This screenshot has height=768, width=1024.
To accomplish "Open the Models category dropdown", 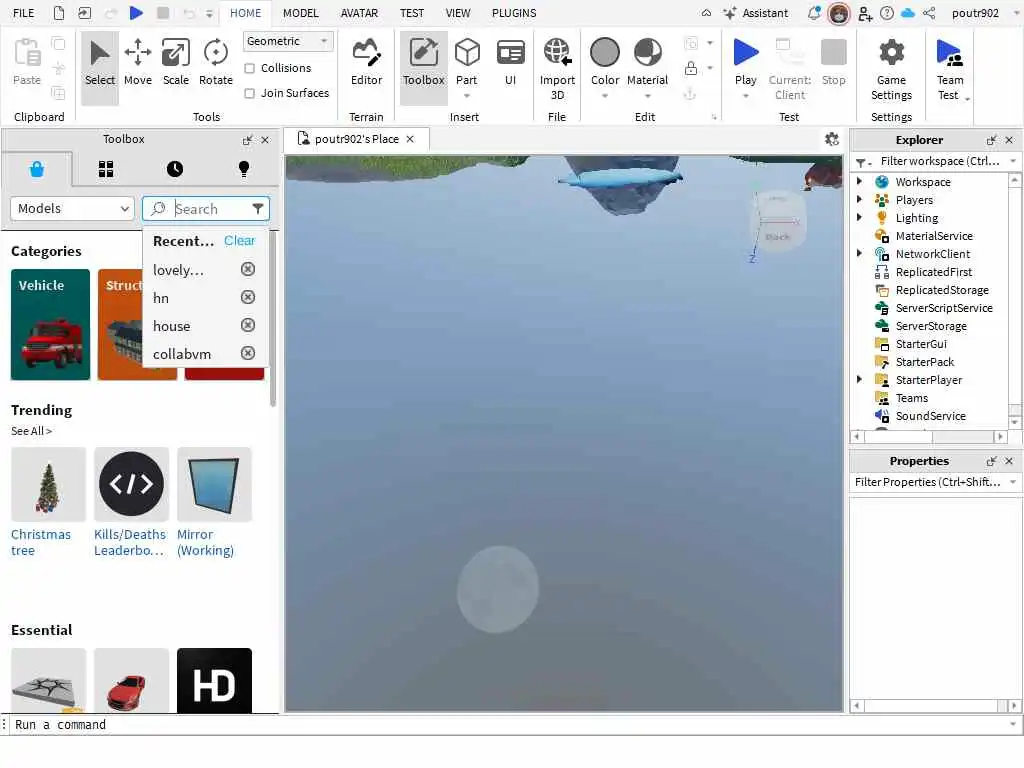I will pyautogui.click(x=72, y=209).
